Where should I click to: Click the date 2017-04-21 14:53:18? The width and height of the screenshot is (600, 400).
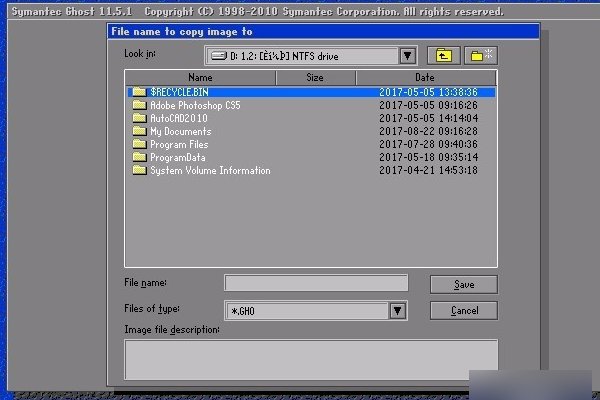(428, 170)
